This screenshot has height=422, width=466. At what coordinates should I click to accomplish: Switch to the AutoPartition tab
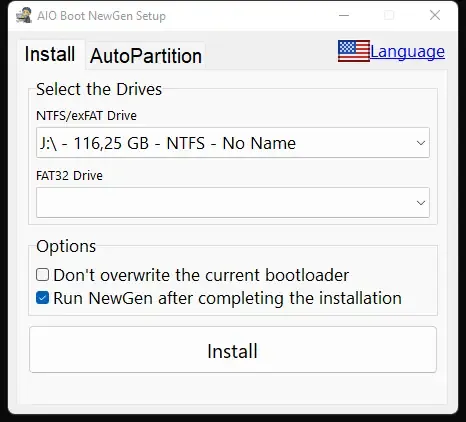coord(146,56)
